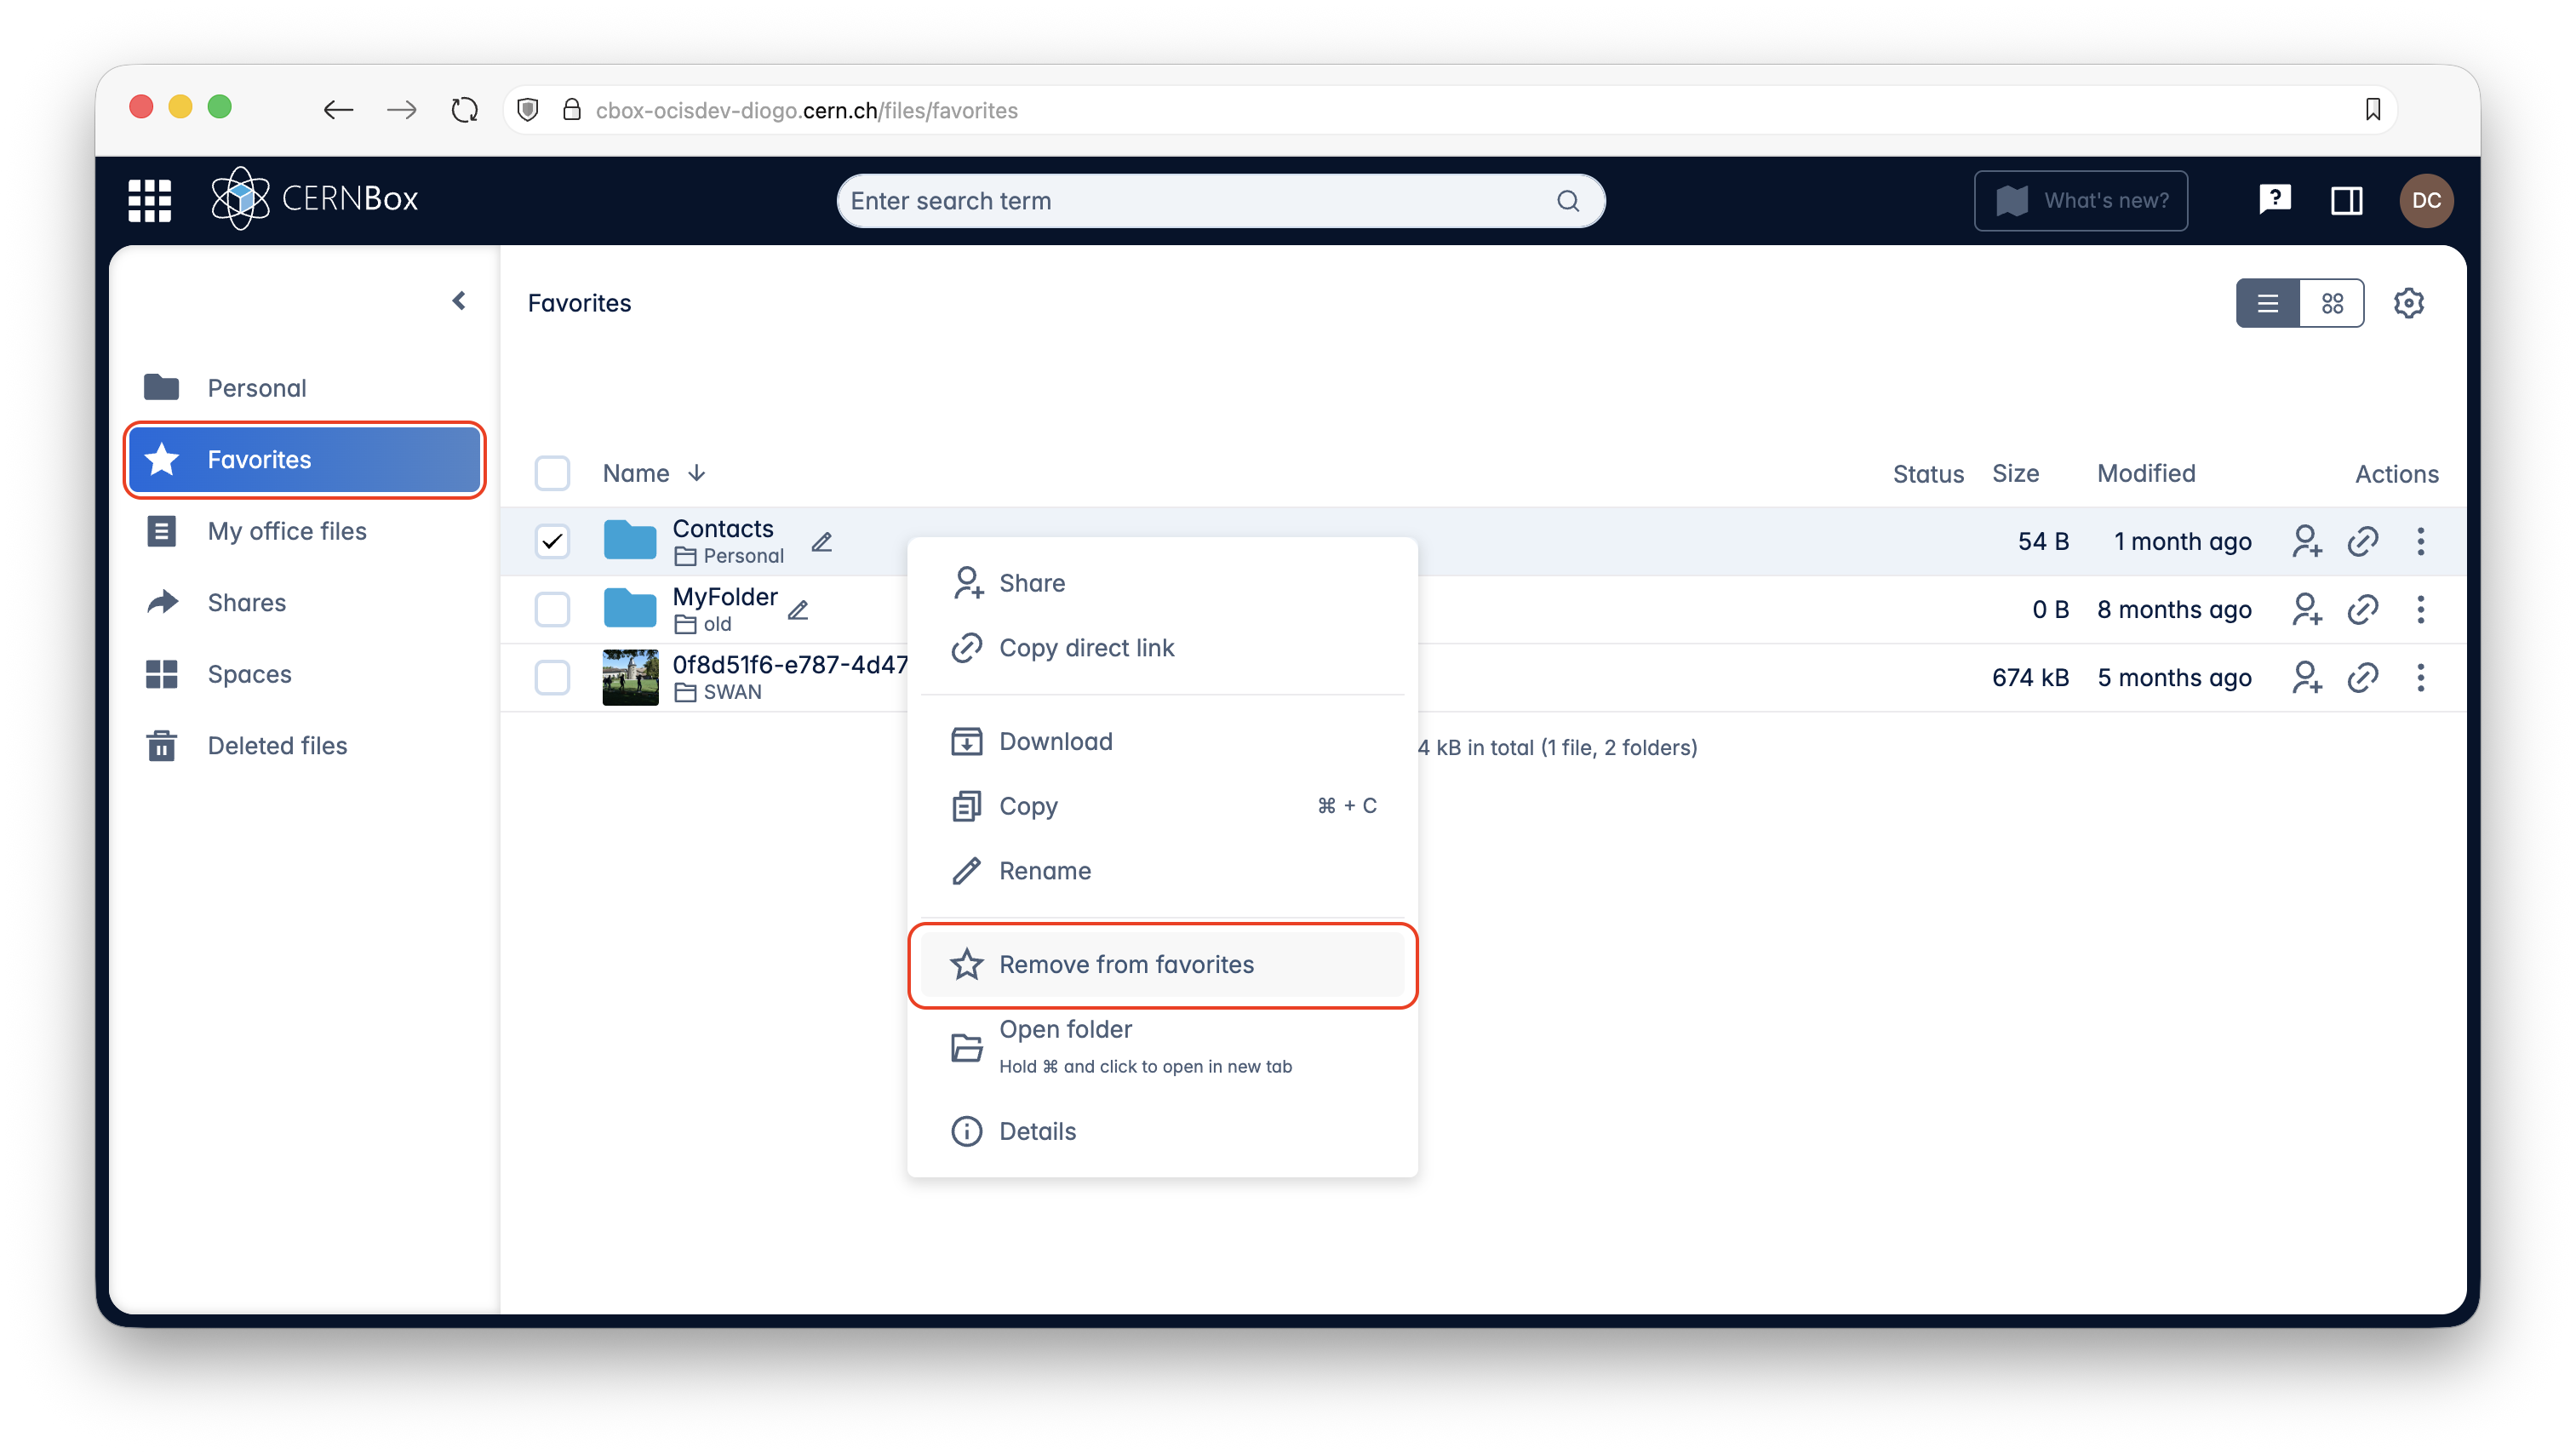The width and height of the screenshot is (2576, 1454).
Task: Open three-dot actions menu for MyFolder
Action: [2420, 609]
